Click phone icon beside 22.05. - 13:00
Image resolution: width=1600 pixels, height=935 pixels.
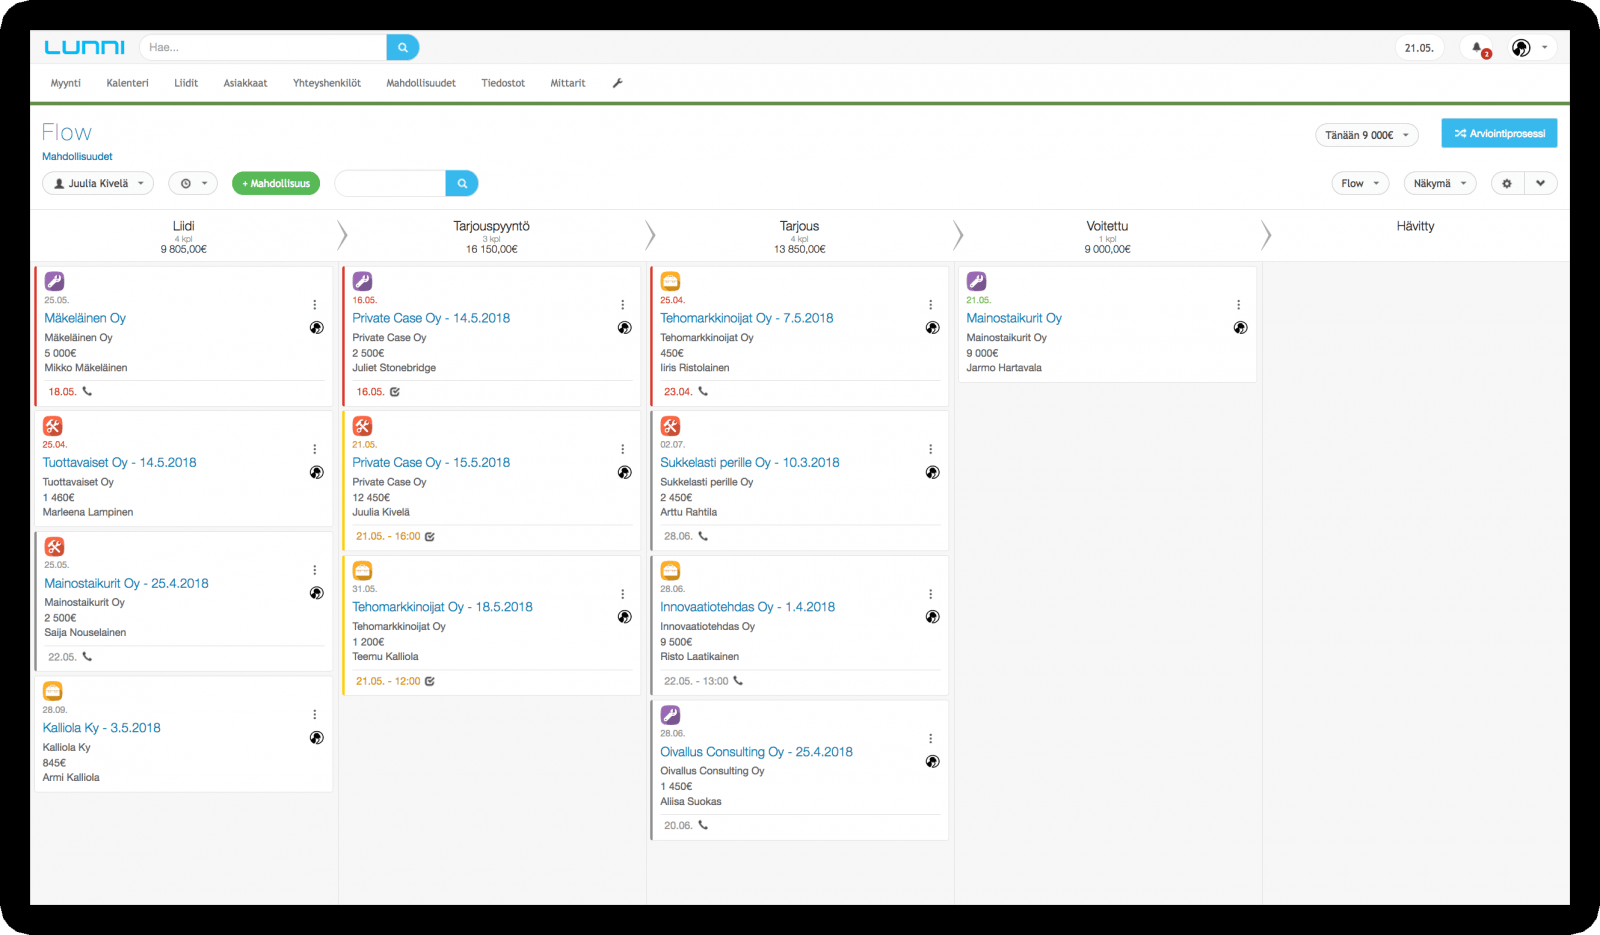coord(738,680)
